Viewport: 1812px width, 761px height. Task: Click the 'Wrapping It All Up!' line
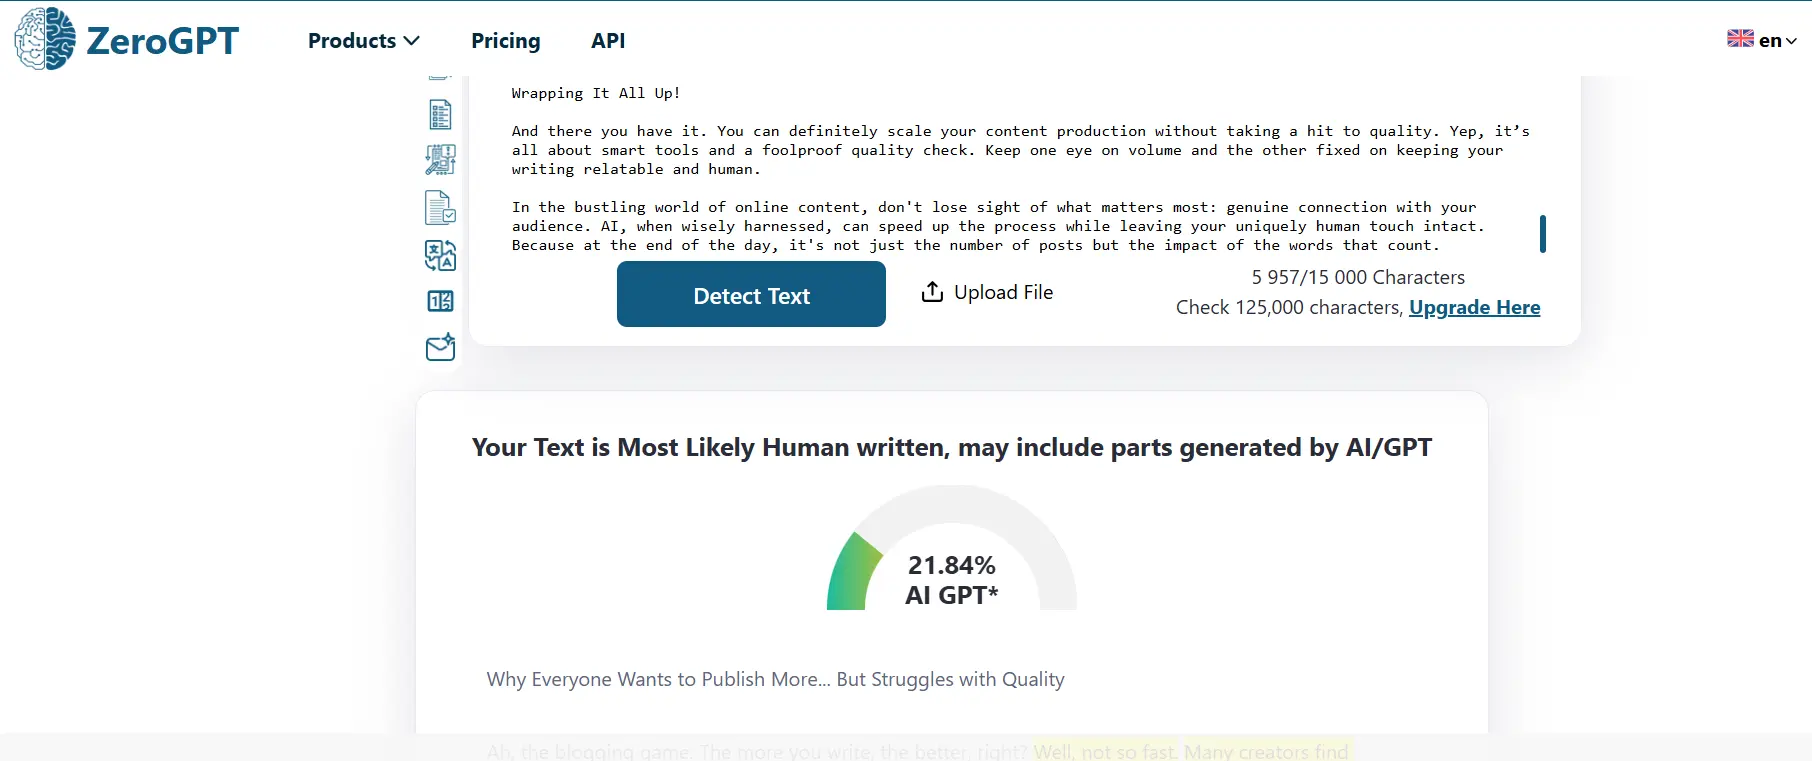click(596, 93)
